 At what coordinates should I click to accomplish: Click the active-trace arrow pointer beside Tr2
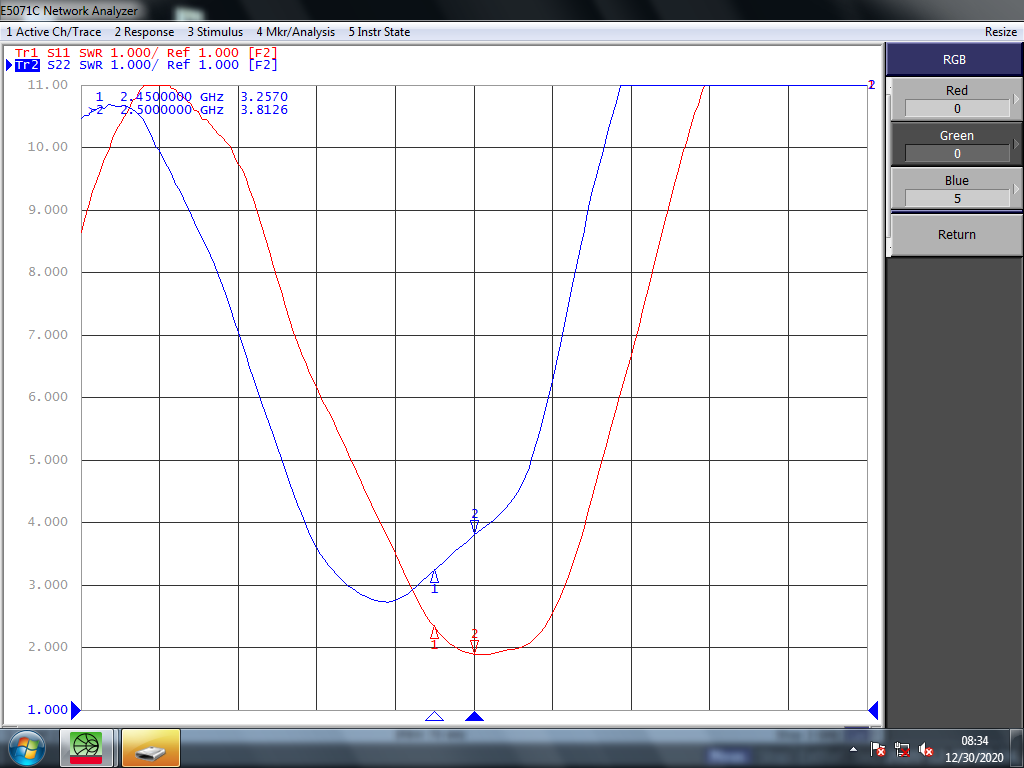(x=7, y=64)
